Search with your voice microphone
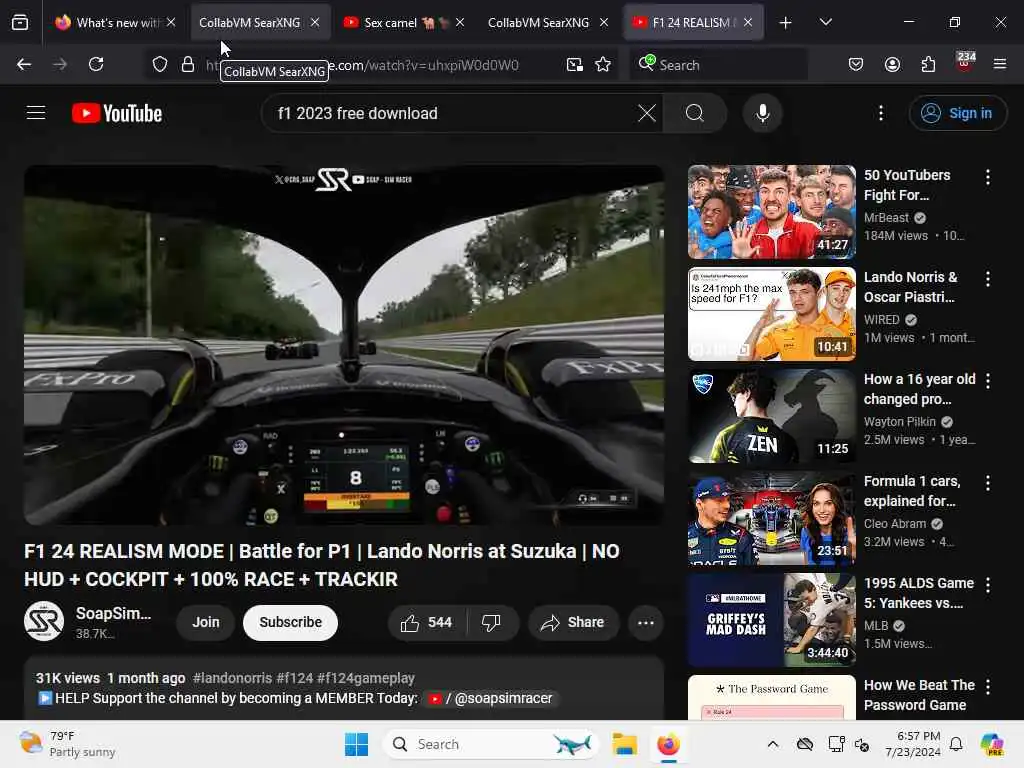Screen dimensions: 1024x768 pyautogui.click(x=762, y=113)
